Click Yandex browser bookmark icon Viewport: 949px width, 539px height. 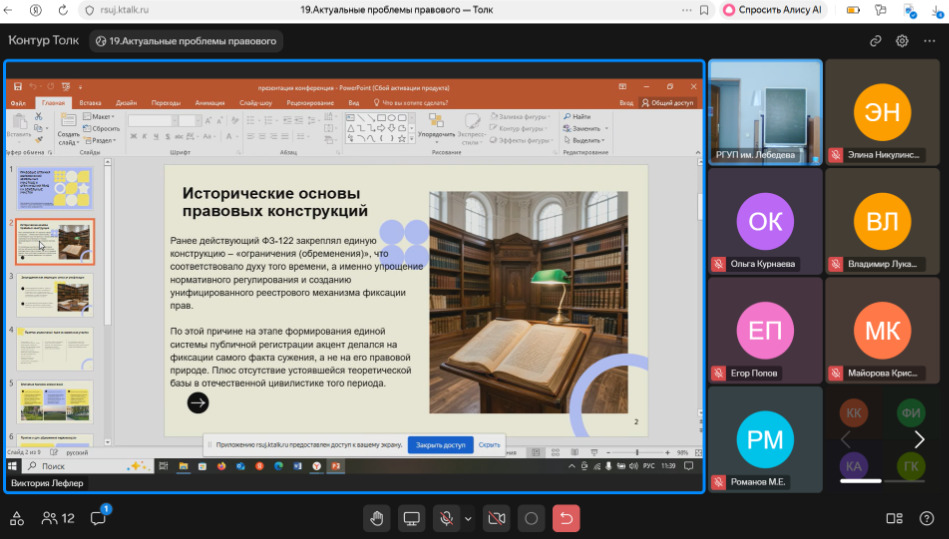pos(704,10)
